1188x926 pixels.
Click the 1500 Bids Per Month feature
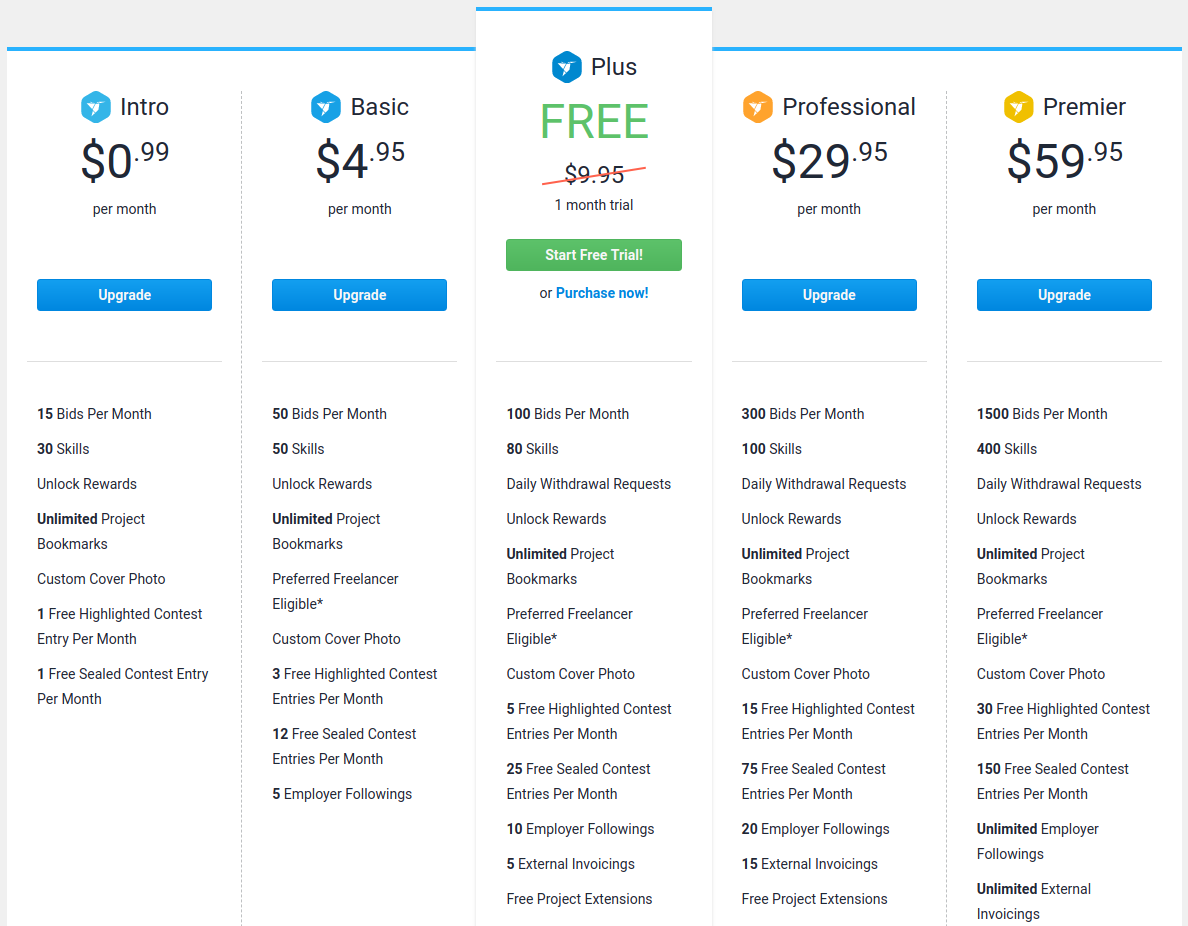coord(1042,414)
